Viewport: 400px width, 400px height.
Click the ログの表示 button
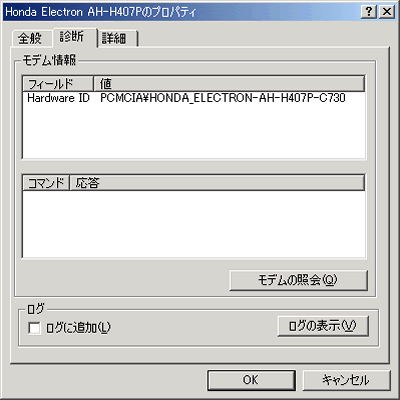323,326
